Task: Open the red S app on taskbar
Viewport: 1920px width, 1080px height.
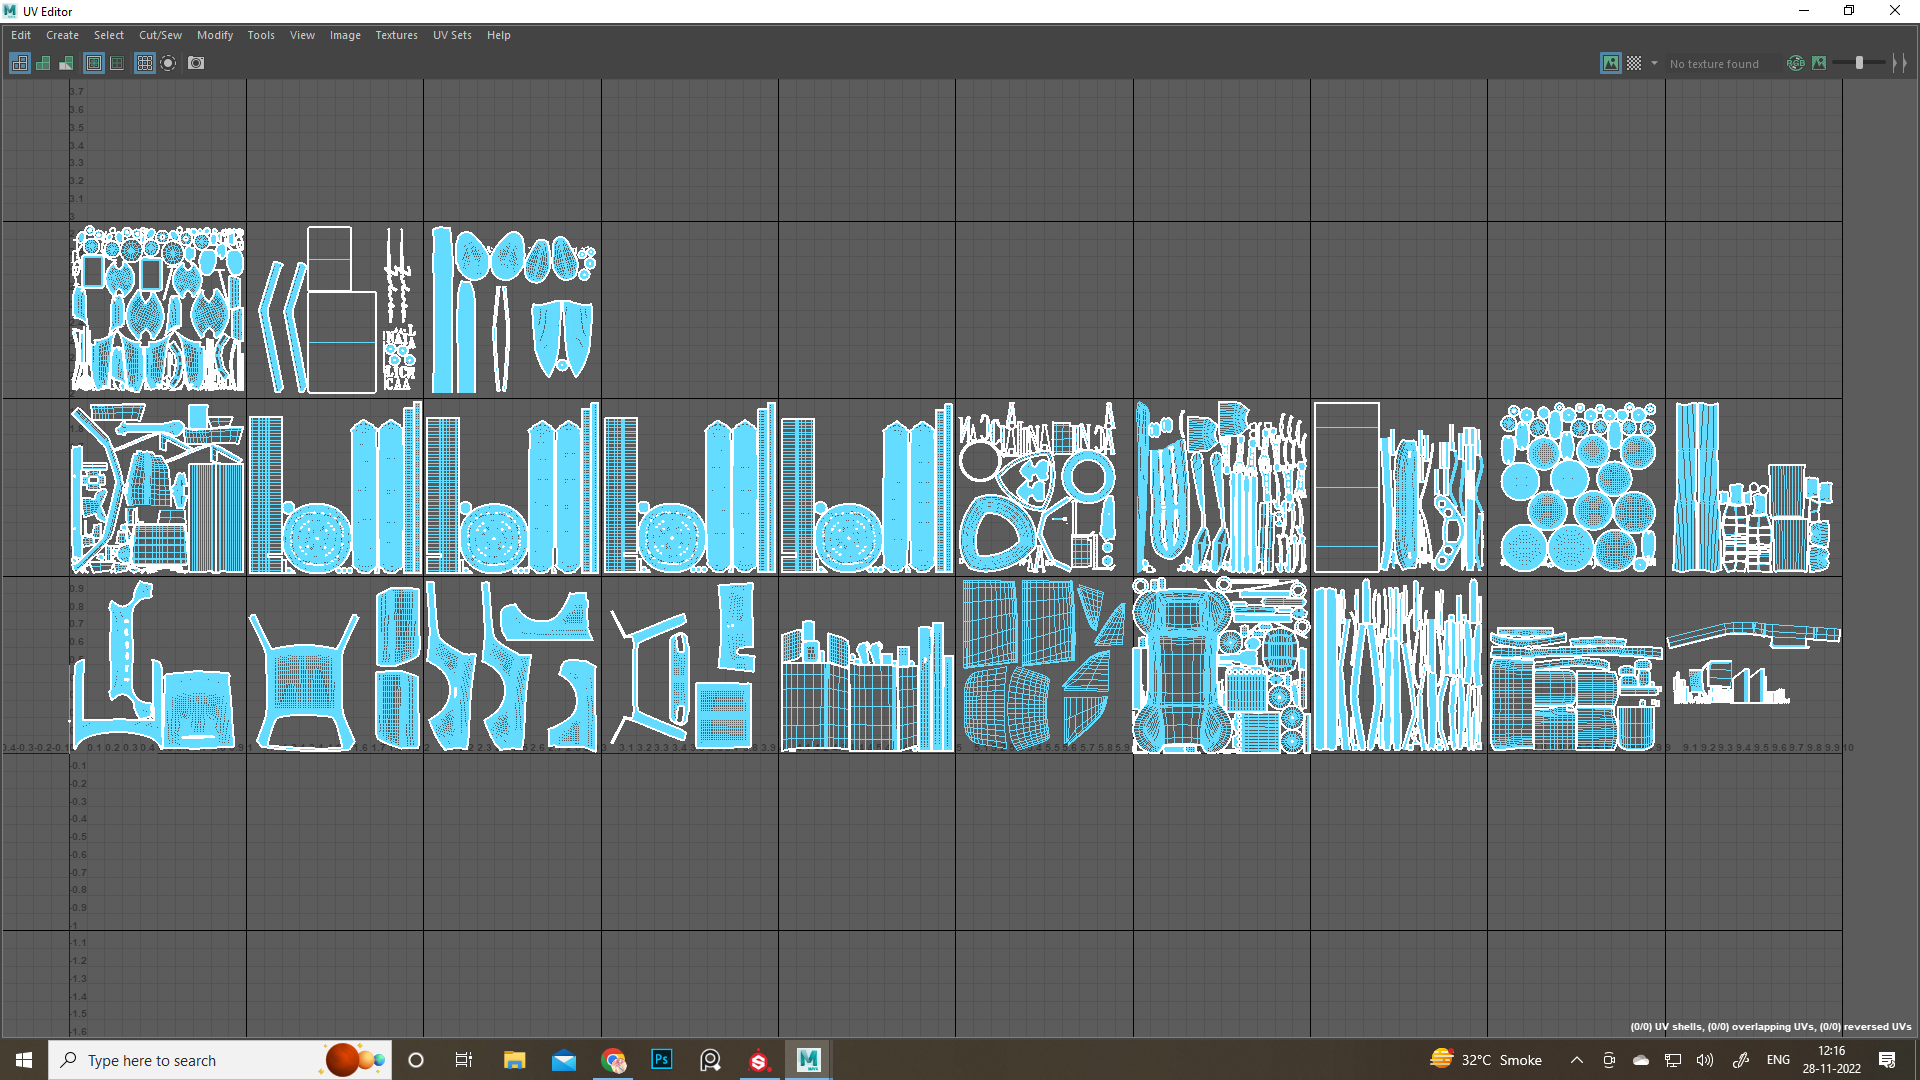Action: click(x=759, y=1060)
